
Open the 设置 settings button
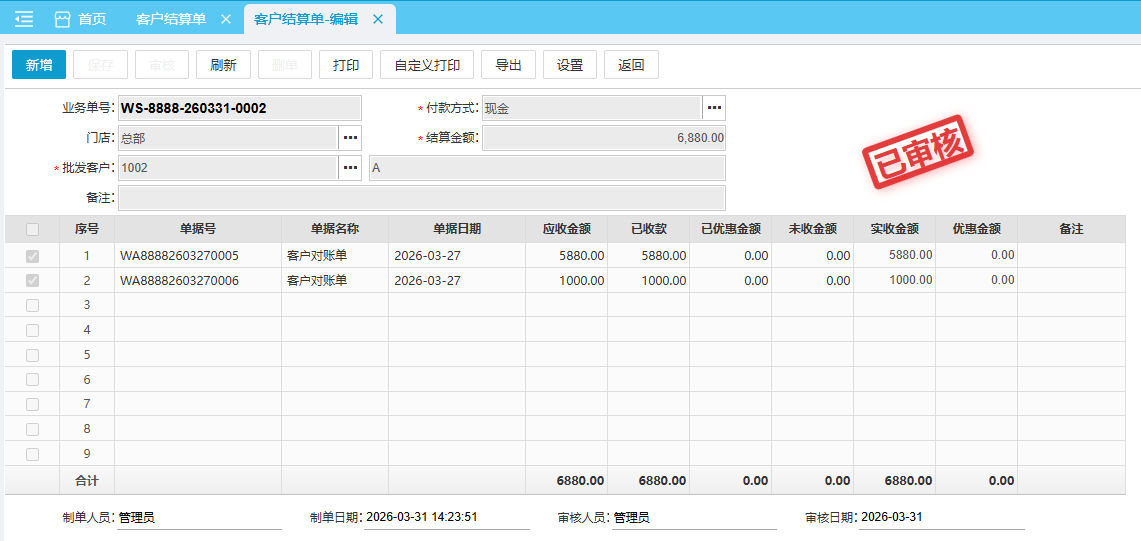point(570,65)
